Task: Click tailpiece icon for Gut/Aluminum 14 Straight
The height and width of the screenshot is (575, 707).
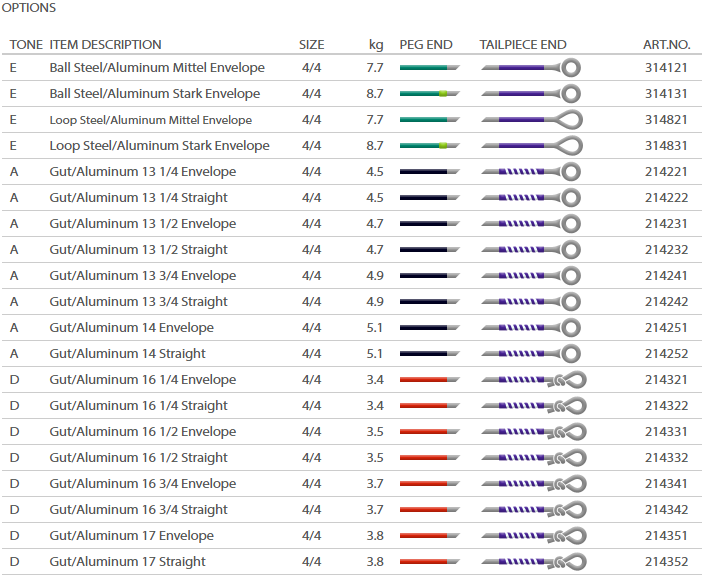Action: coord(531,354)
